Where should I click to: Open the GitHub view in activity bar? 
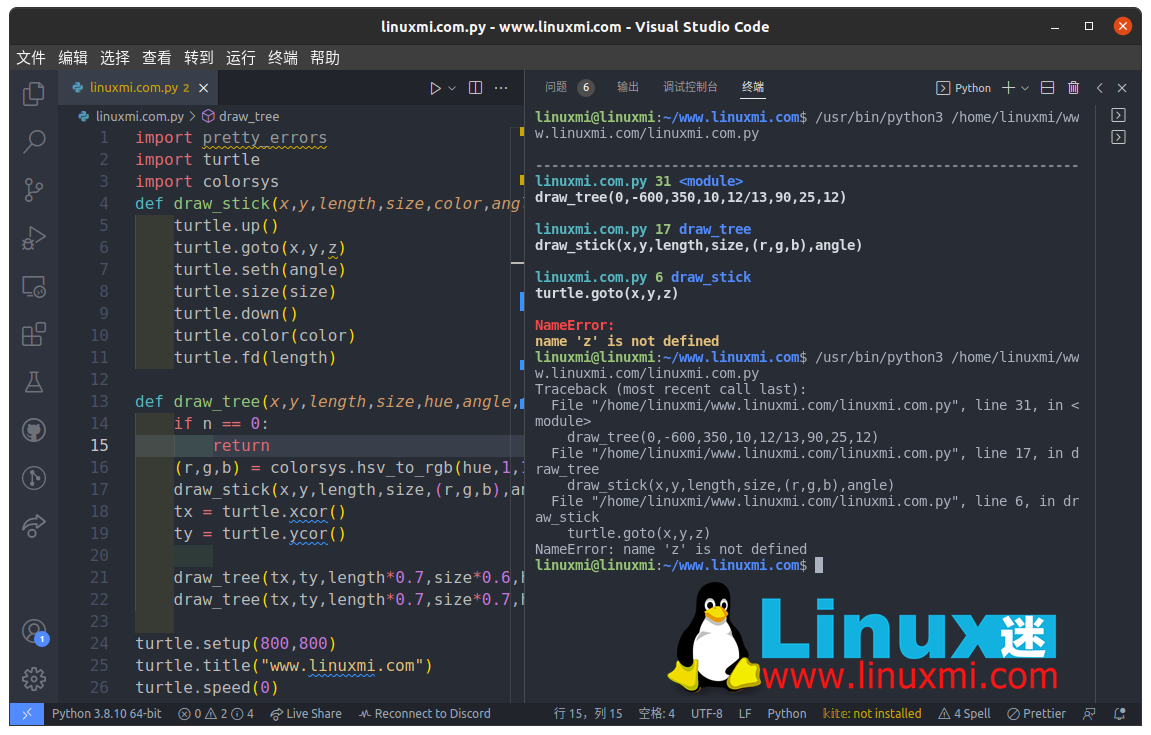[x=34, y=430]
